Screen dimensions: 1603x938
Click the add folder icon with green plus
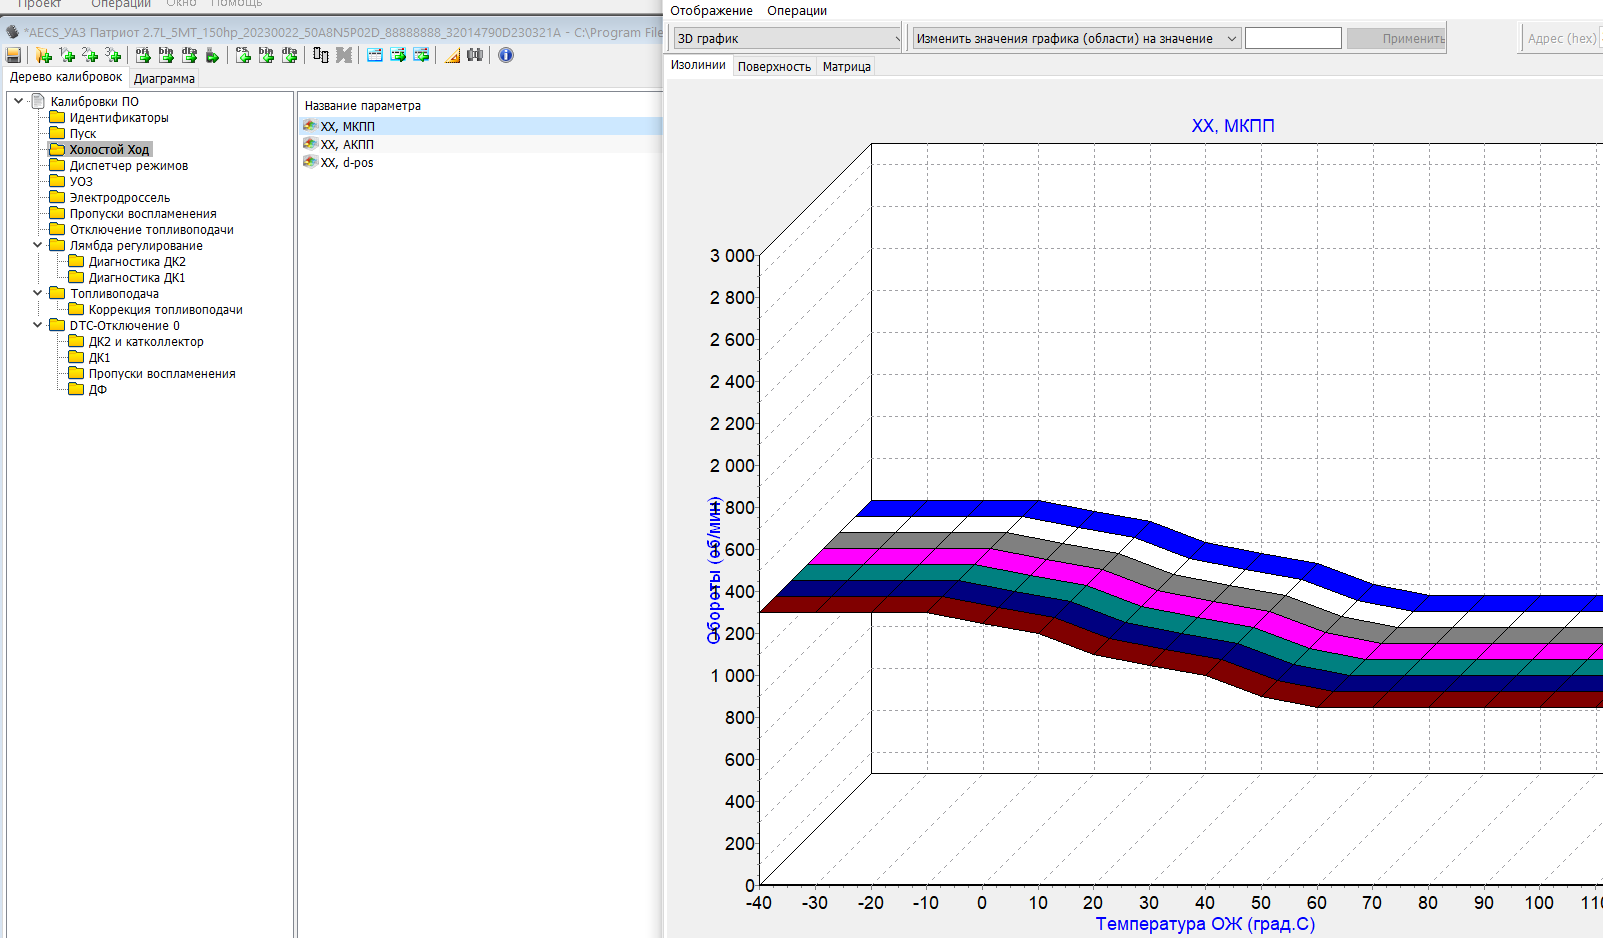click(43, 55)
